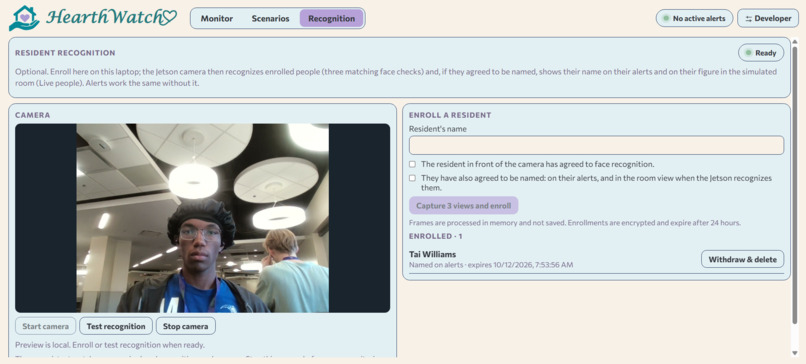Screen dimensions: 806x364
Task: Click the HearthWatch house logo icon
Action: [x=24, y=18]
